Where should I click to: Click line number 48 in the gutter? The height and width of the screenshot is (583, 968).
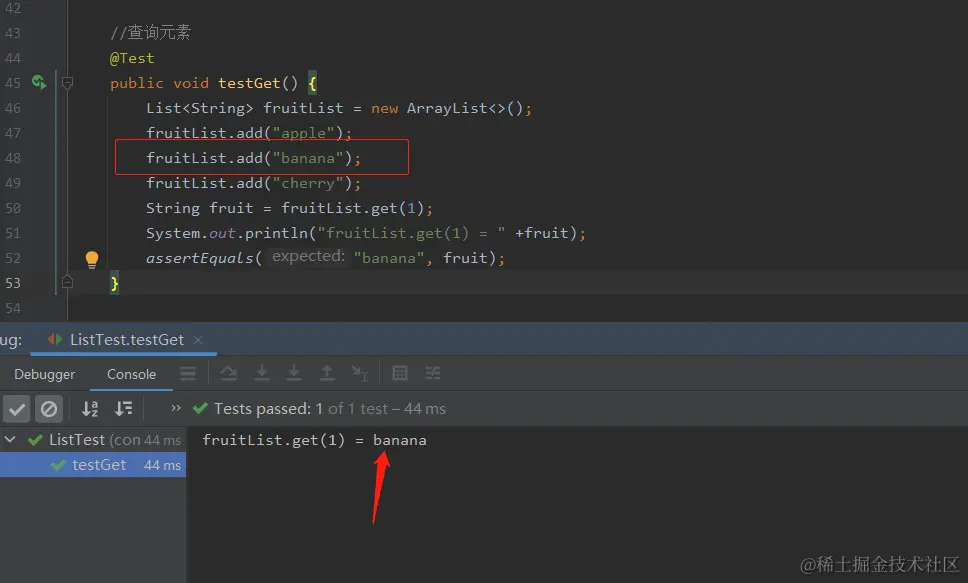pos(12,158)
